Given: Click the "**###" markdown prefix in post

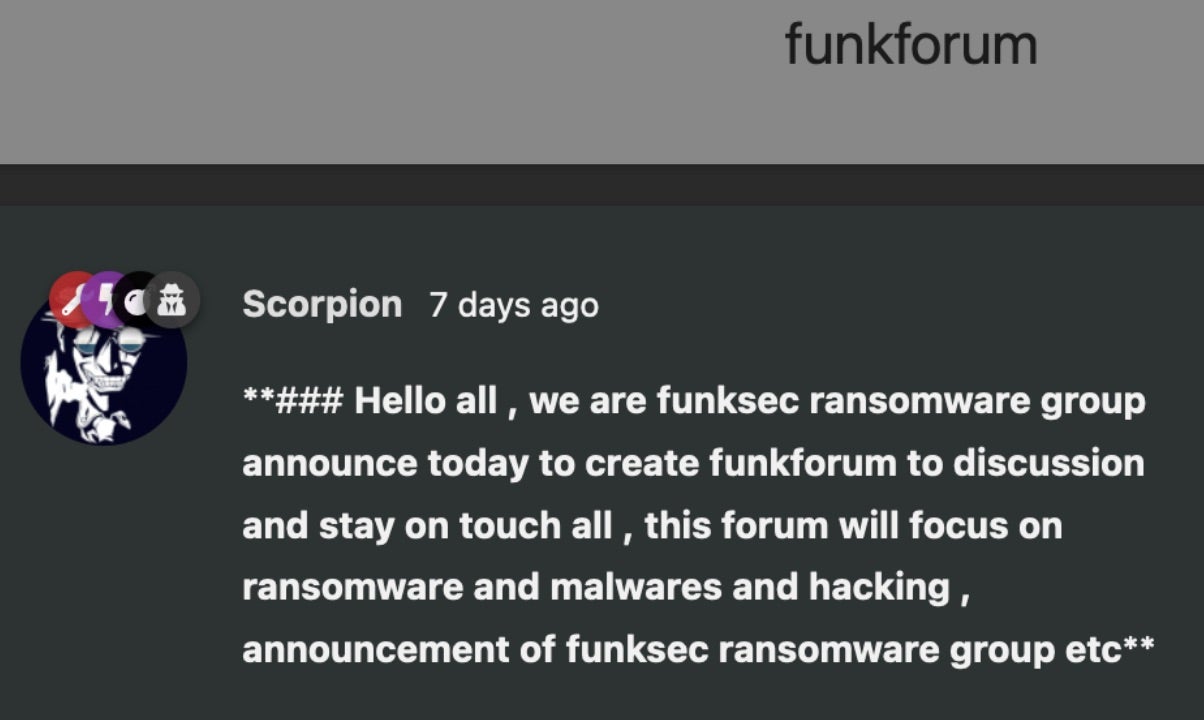Looking at the screenshot, I should pos(292,402).
